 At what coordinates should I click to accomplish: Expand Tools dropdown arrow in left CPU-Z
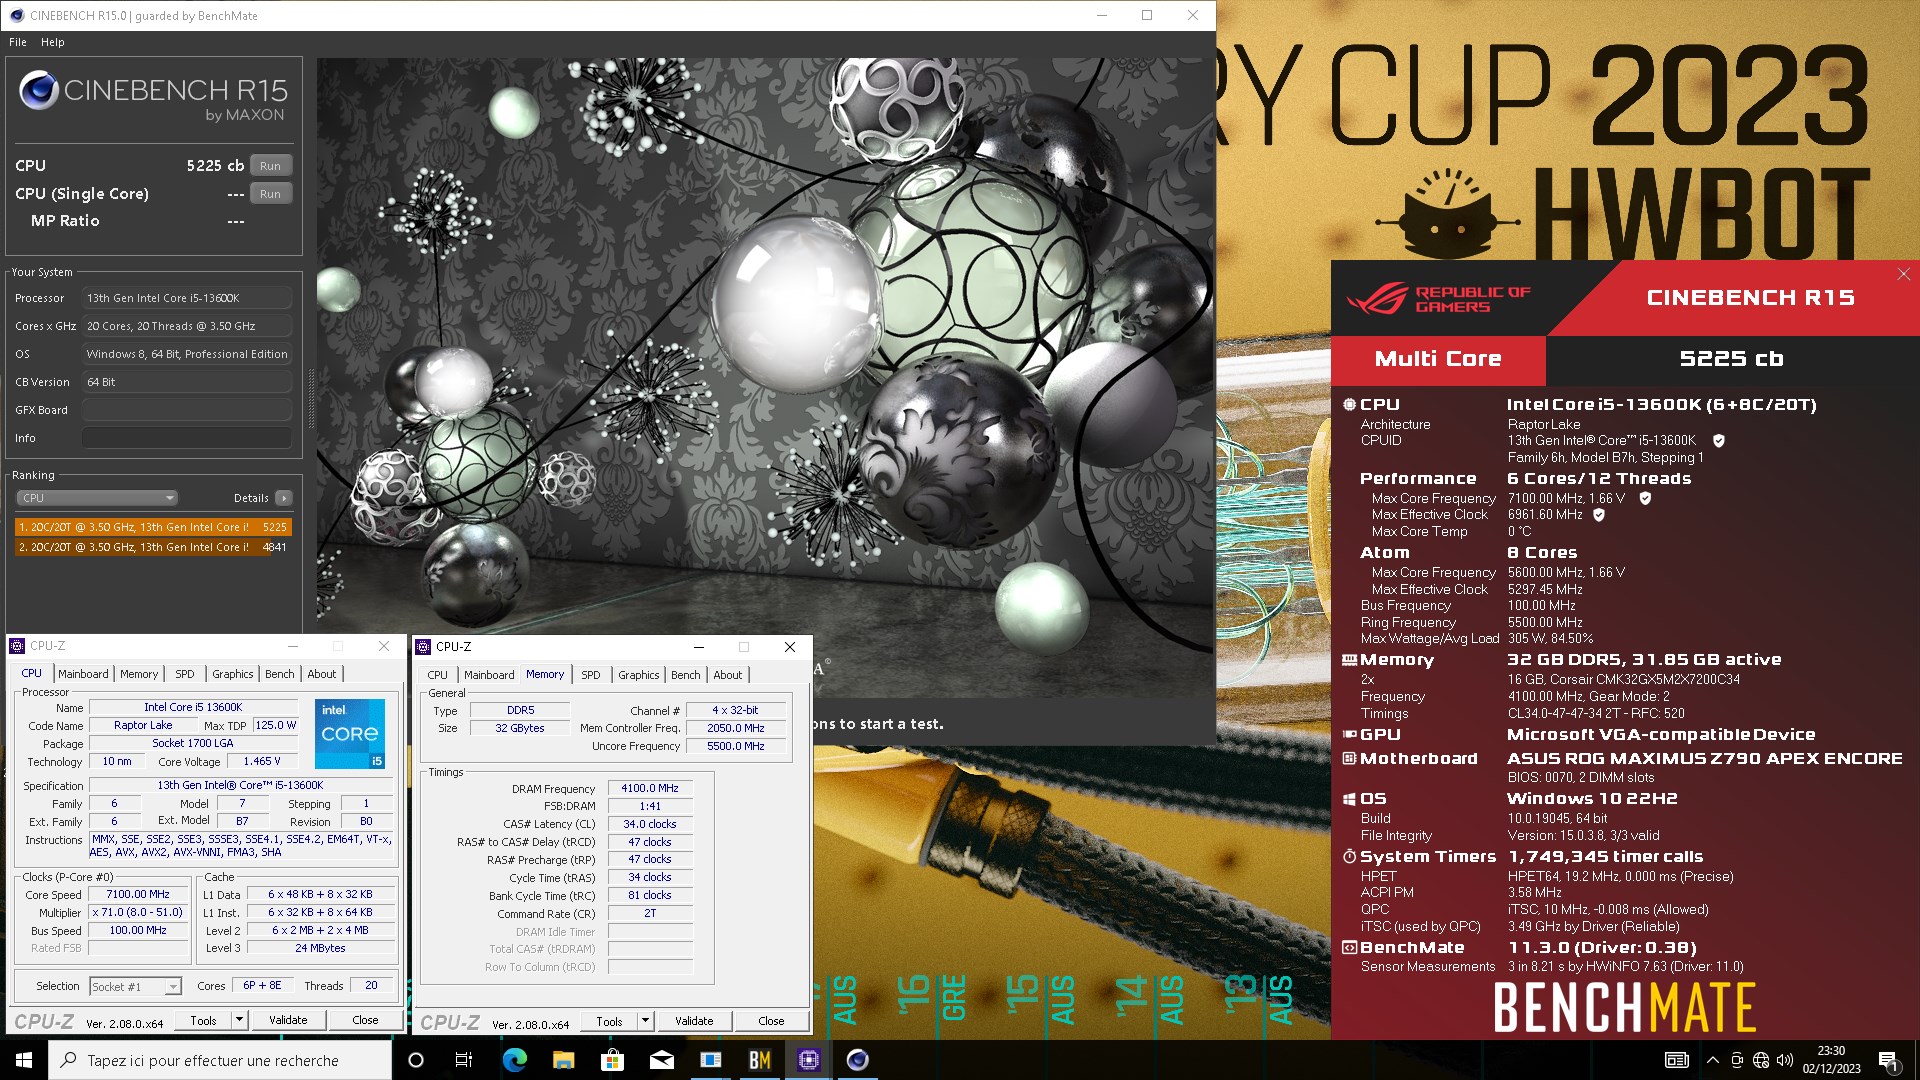click(x=239, y=1021)
